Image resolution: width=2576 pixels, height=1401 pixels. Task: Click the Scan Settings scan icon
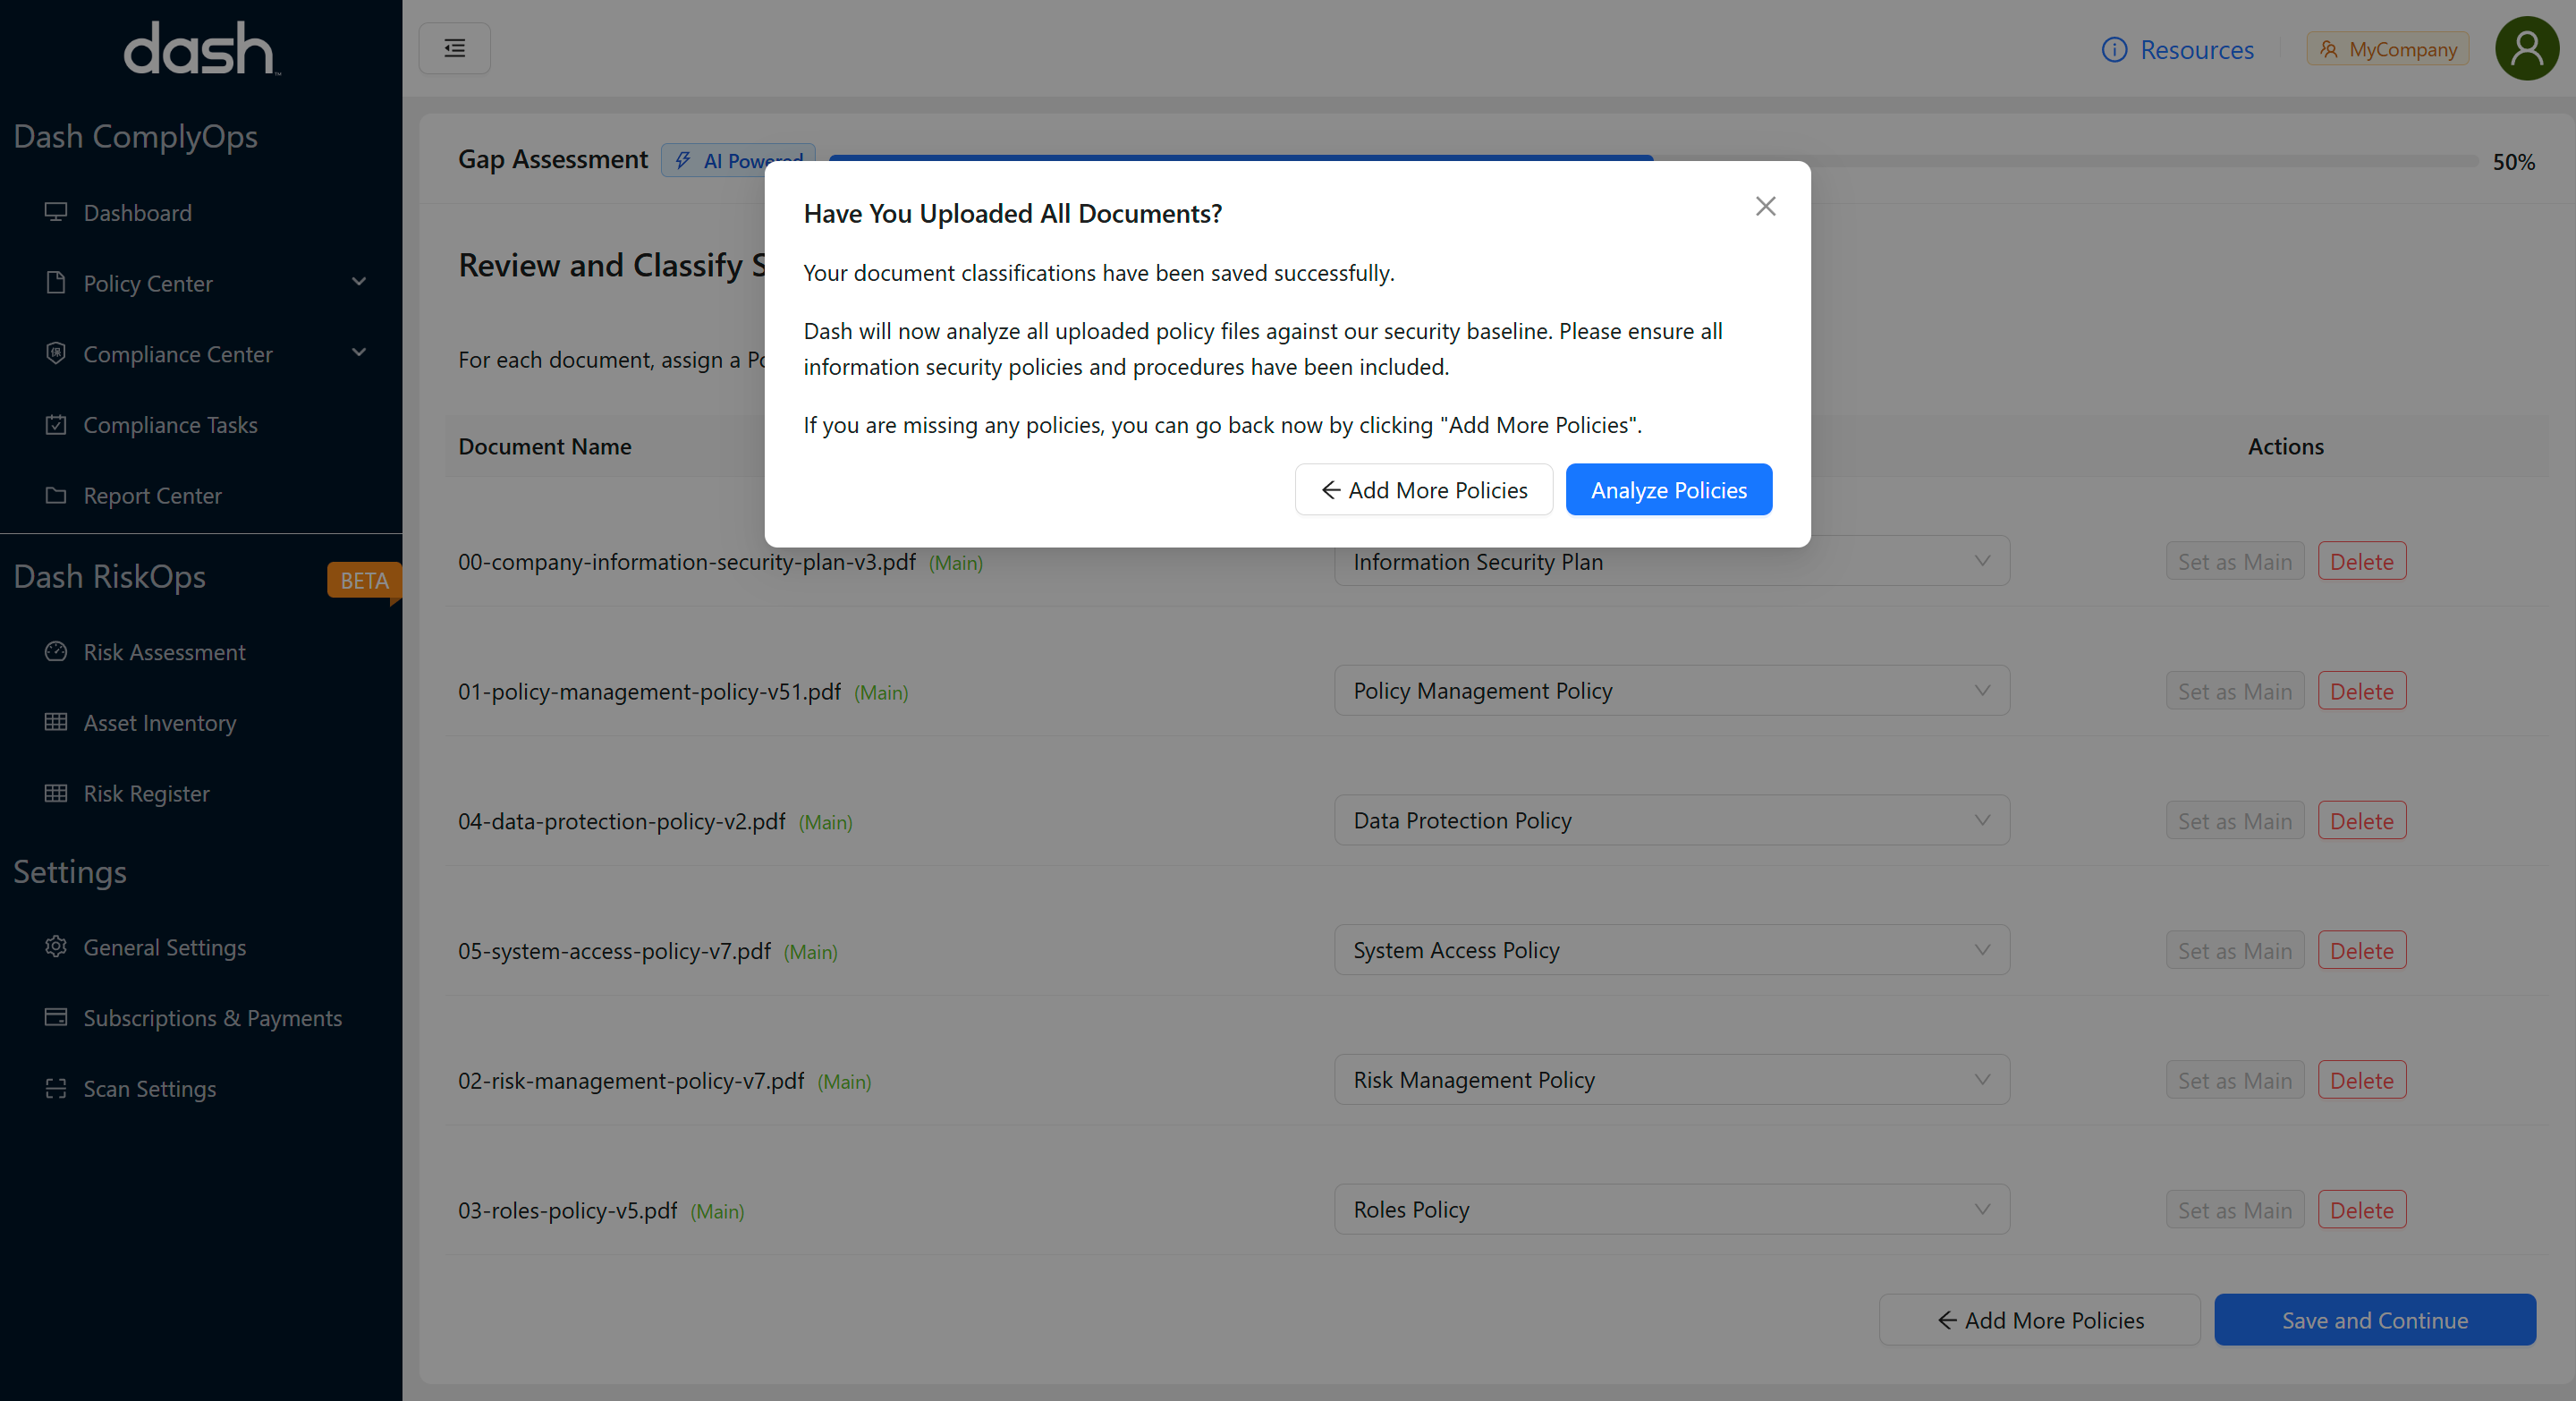click(x=56, y=1088)
